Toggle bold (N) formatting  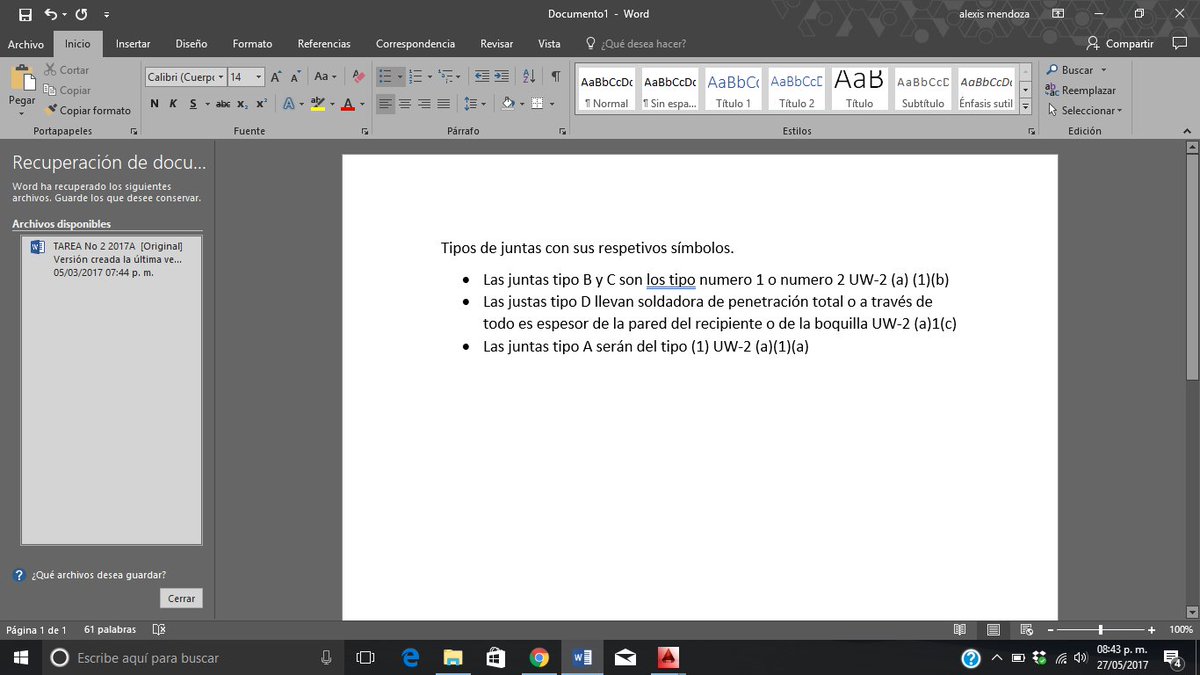(x=155, y=104)
